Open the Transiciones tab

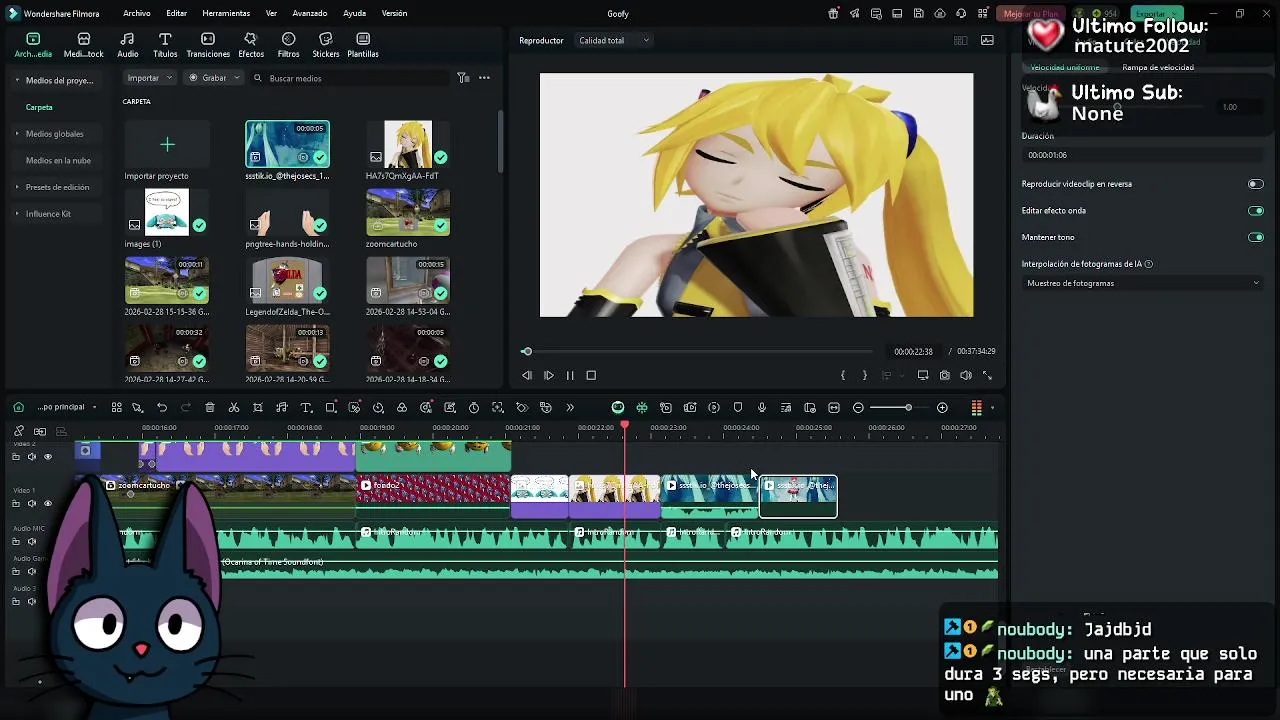click(x=208, y=45)
